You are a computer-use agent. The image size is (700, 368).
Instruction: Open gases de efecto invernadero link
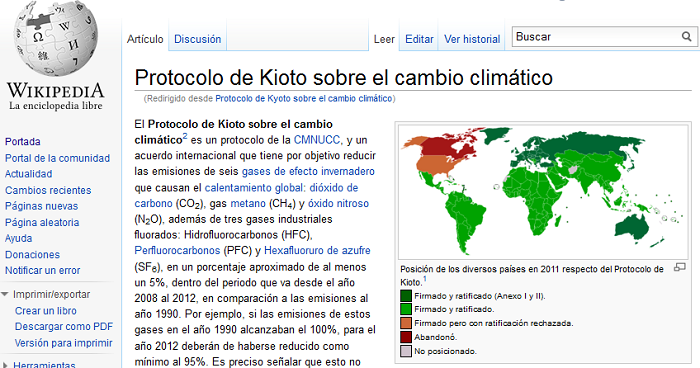click(308, 171)
